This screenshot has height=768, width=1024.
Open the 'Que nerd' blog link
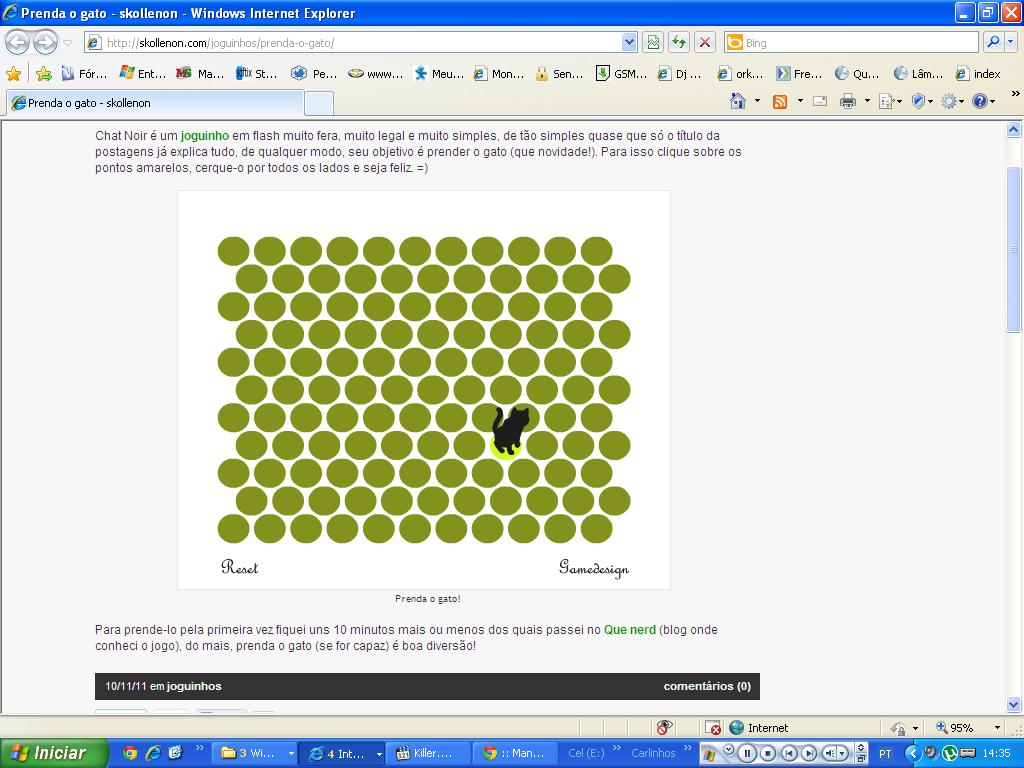pos(630,630)
